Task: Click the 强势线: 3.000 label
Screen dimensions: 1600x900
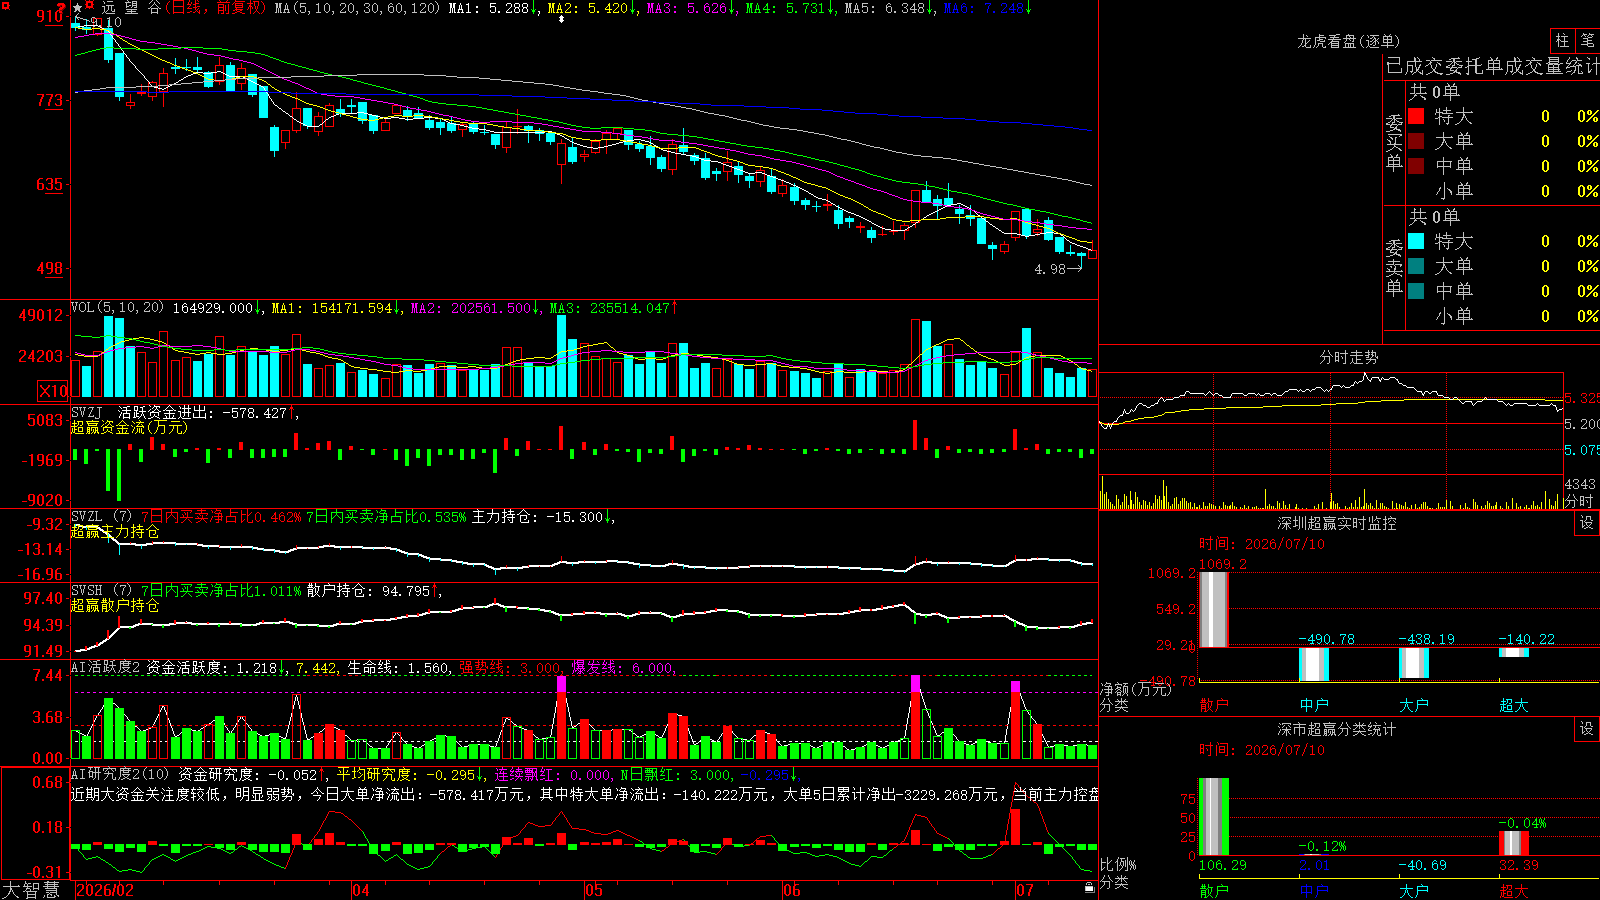Action: click(x=511, y=668)
